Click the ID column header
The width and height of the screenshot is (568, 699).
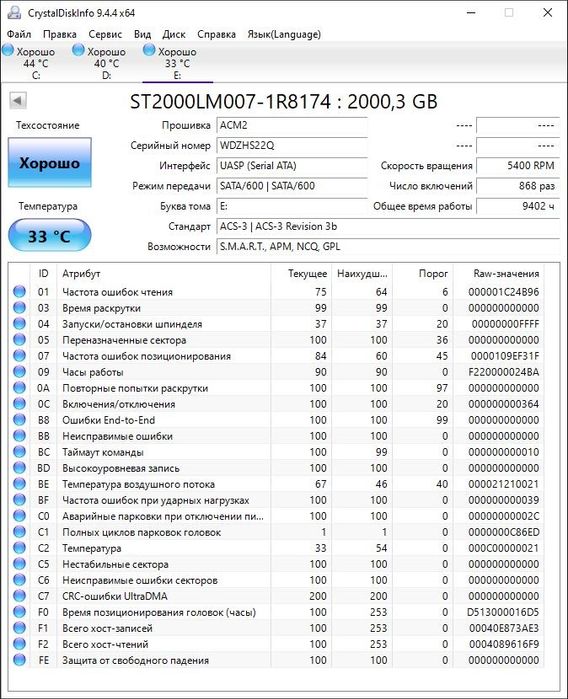43,273
